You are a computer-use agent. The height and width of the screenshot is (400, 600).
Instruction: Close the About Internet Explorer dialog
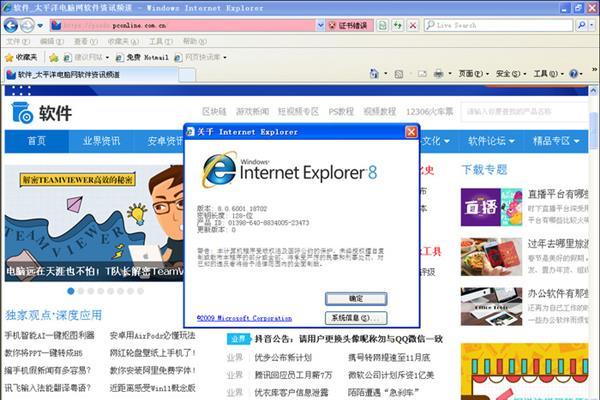pos(411,132)
